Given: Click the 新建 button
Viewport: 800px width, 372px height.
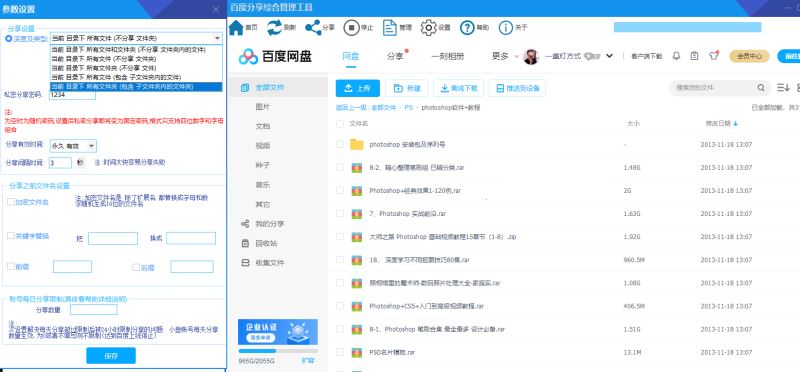Looking at the screenshot, I should [407, 88].
